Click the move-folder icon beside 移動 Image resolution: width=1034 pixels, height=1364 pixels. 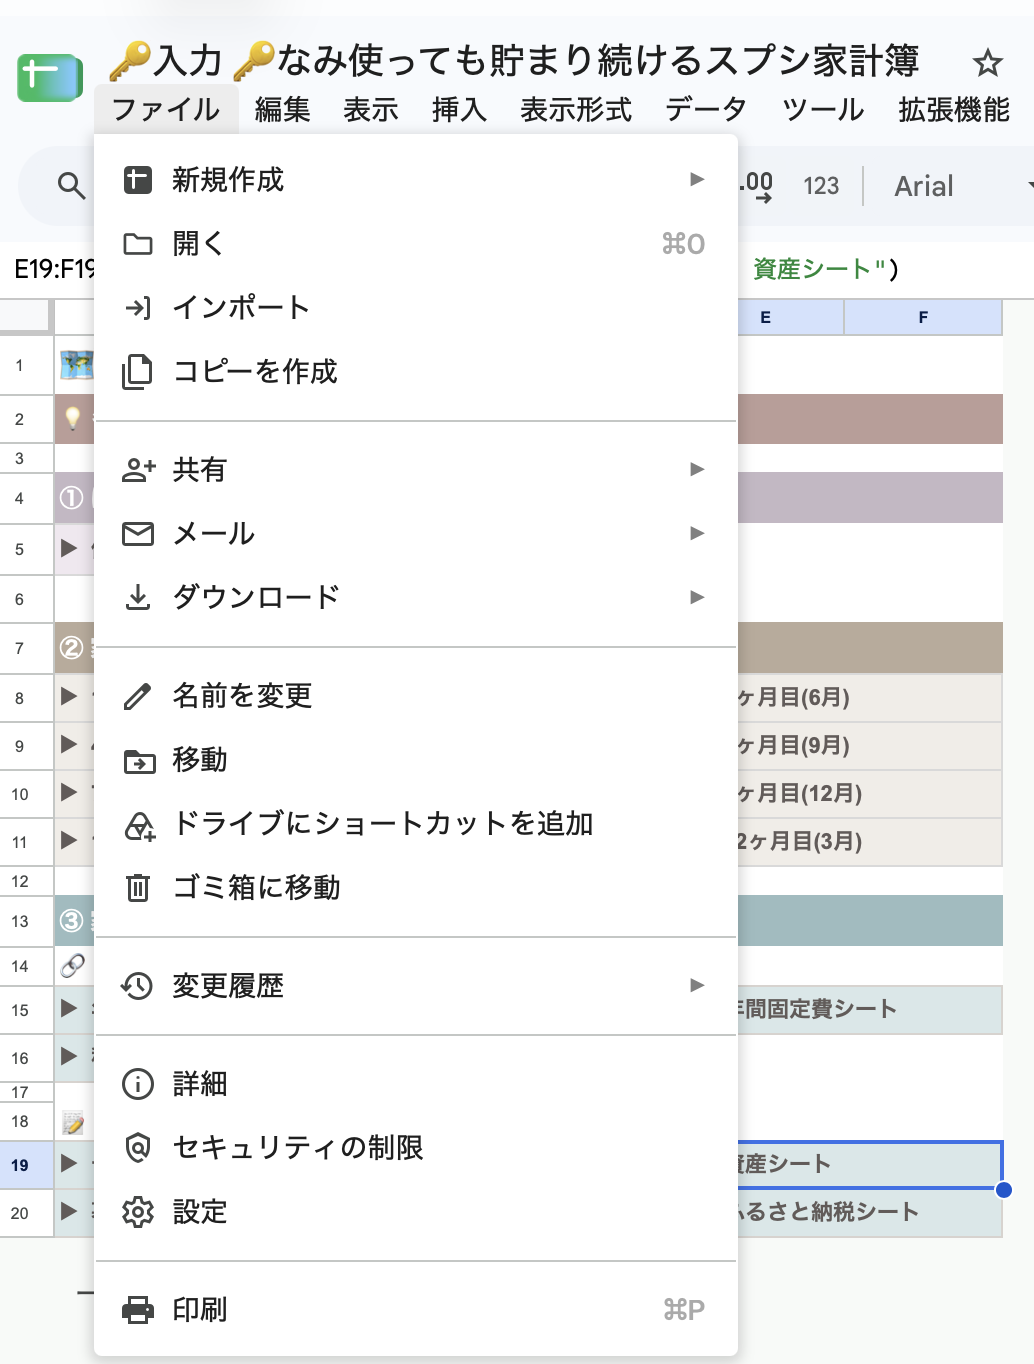pyautogui.click(x=139, y=761)
